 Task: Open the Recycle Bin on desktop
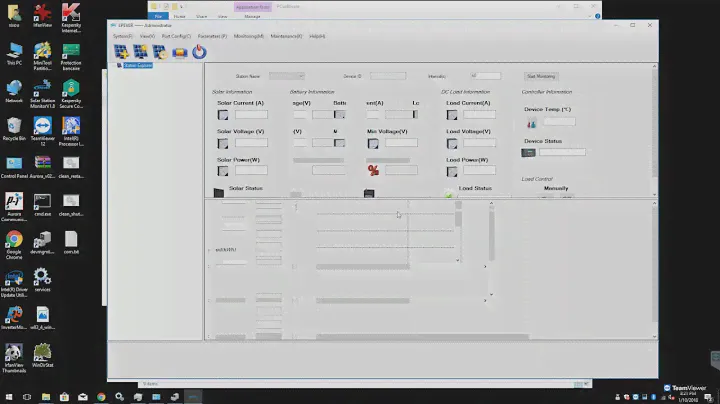coord(14,127)
